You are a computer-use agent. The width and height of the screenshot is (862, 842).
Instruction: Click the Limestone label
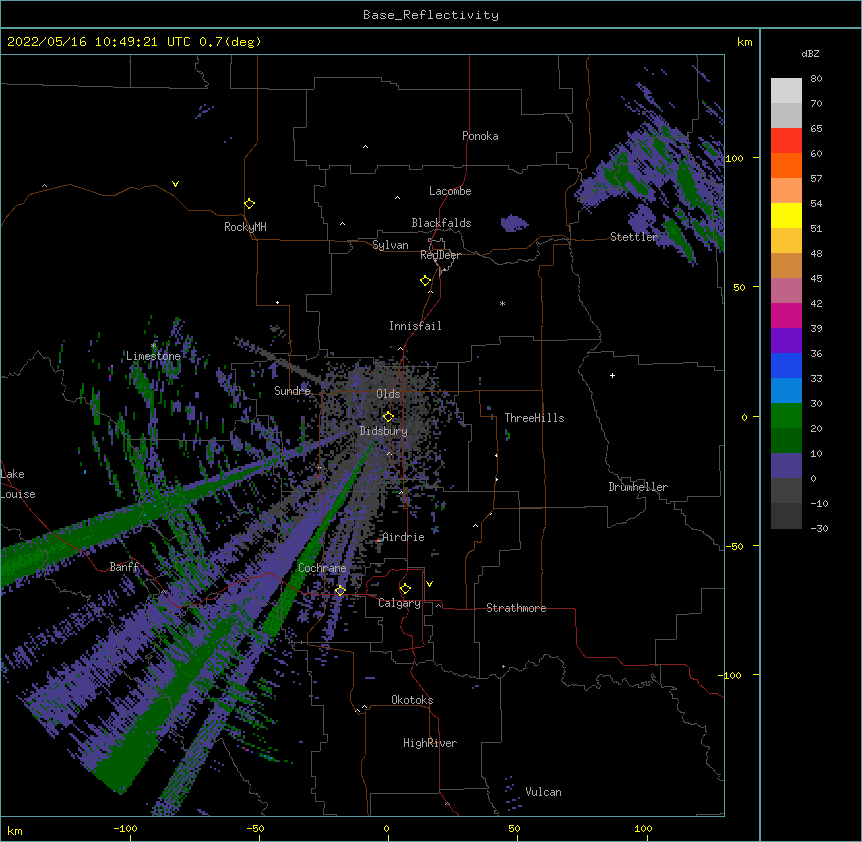click(153, 356)
